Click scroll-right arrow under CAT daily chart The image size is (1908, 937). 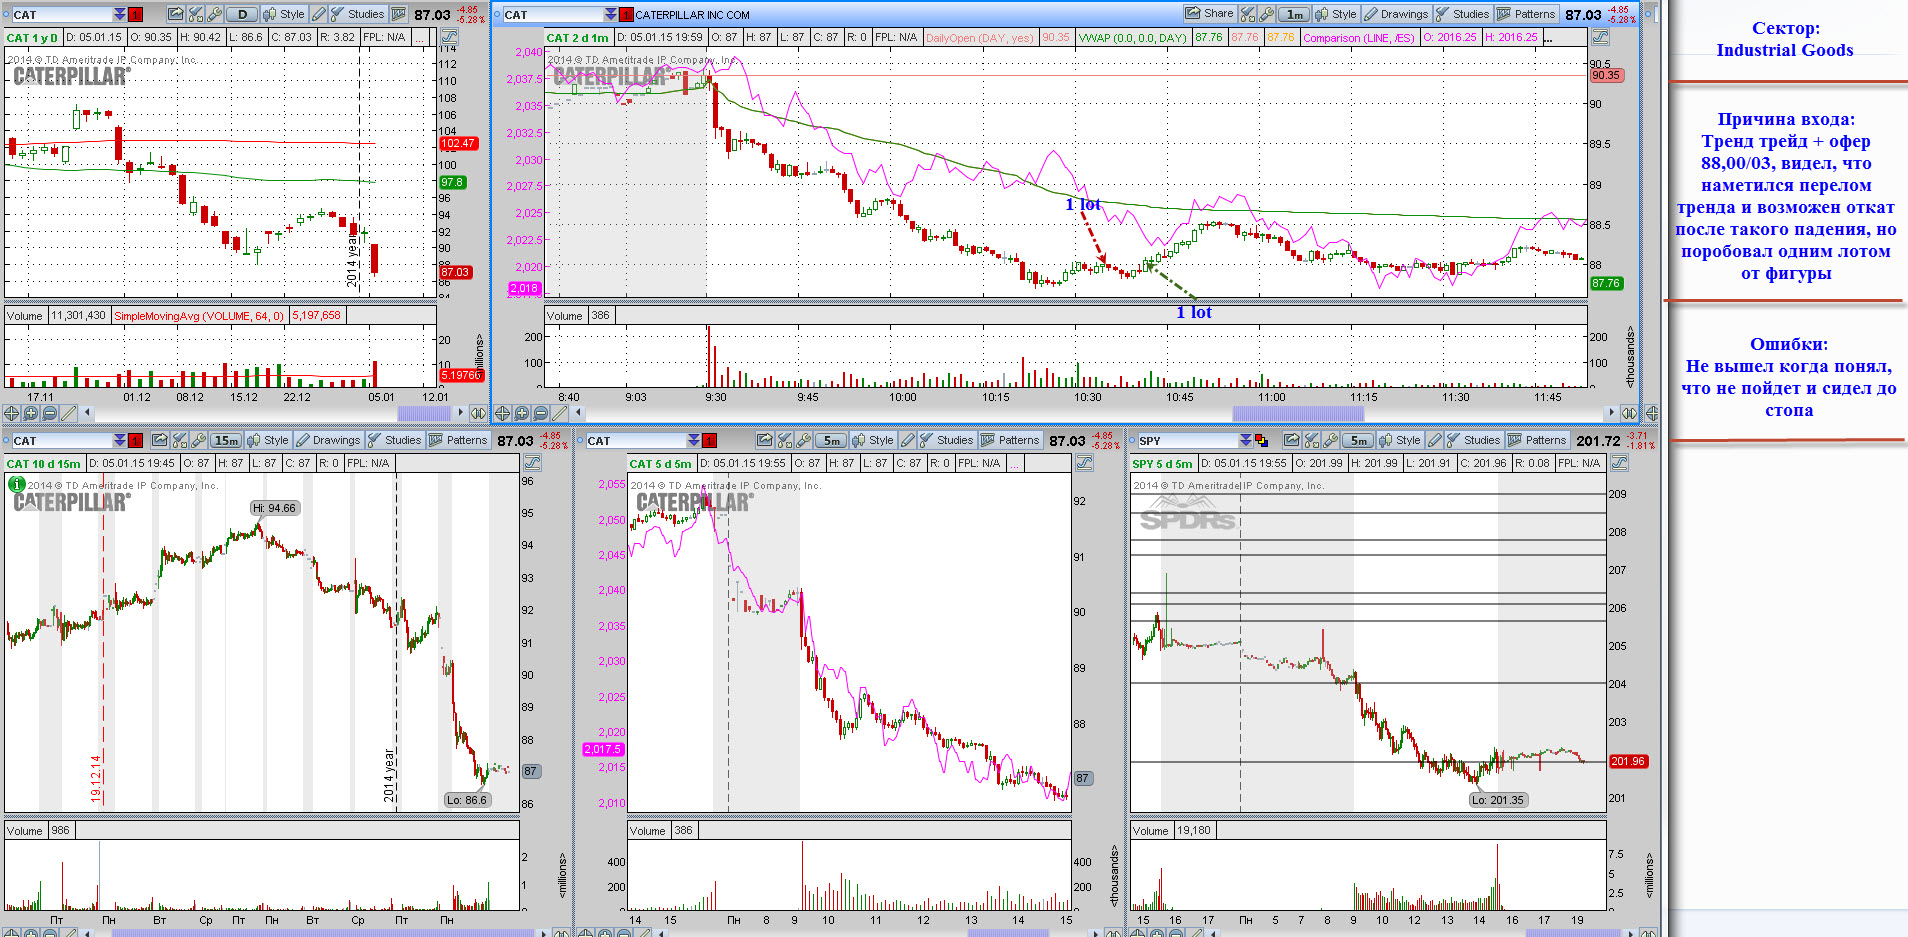click(x=460, y=413)
